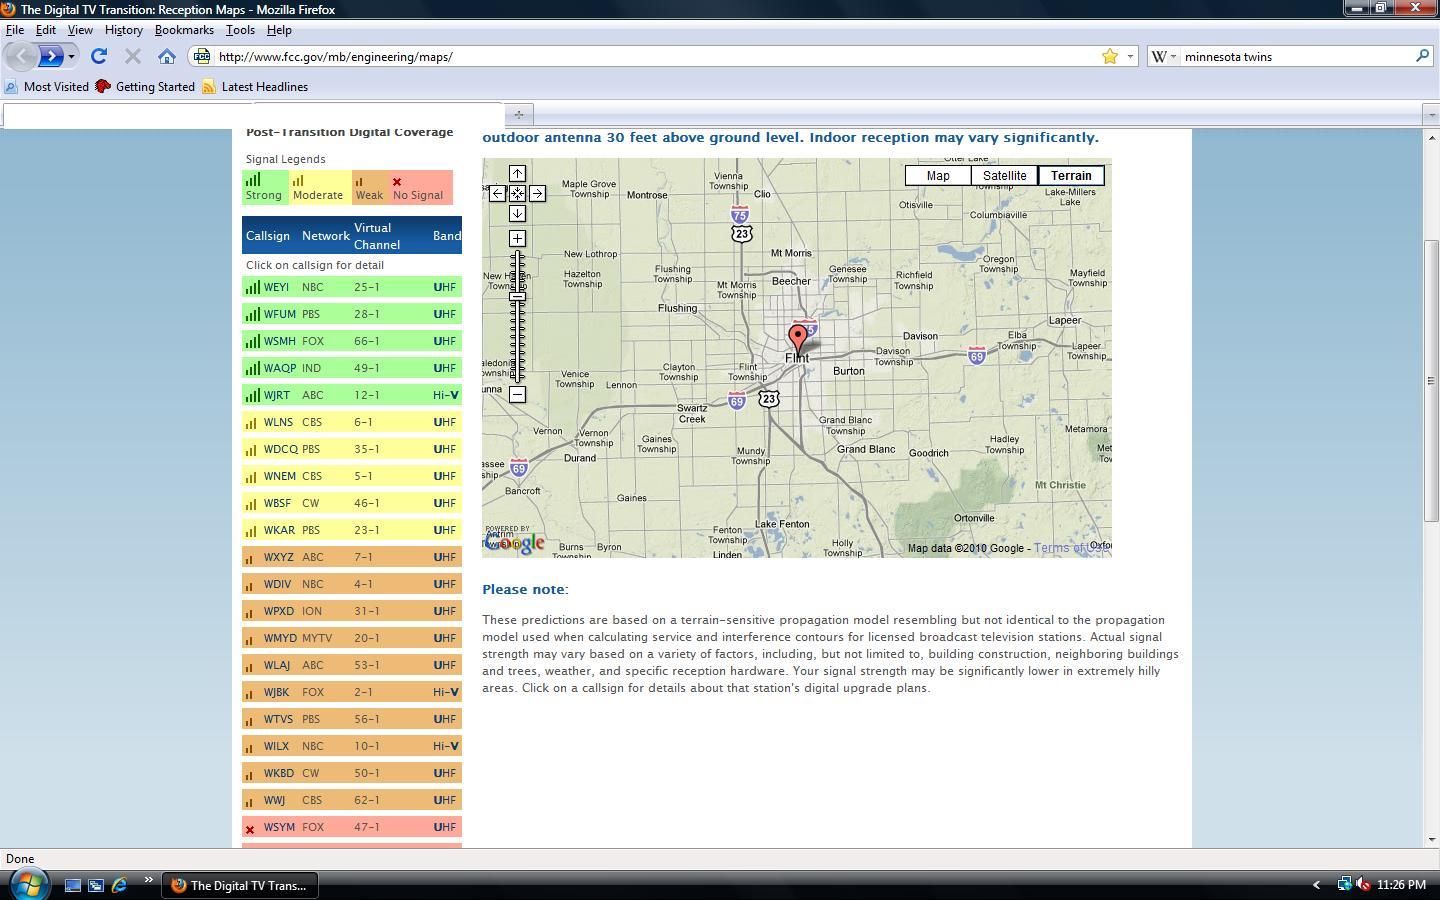This screenshot has width=1440, height=900.
Task: Click the Firefox forward navigation button
Action: pos(51,56)
